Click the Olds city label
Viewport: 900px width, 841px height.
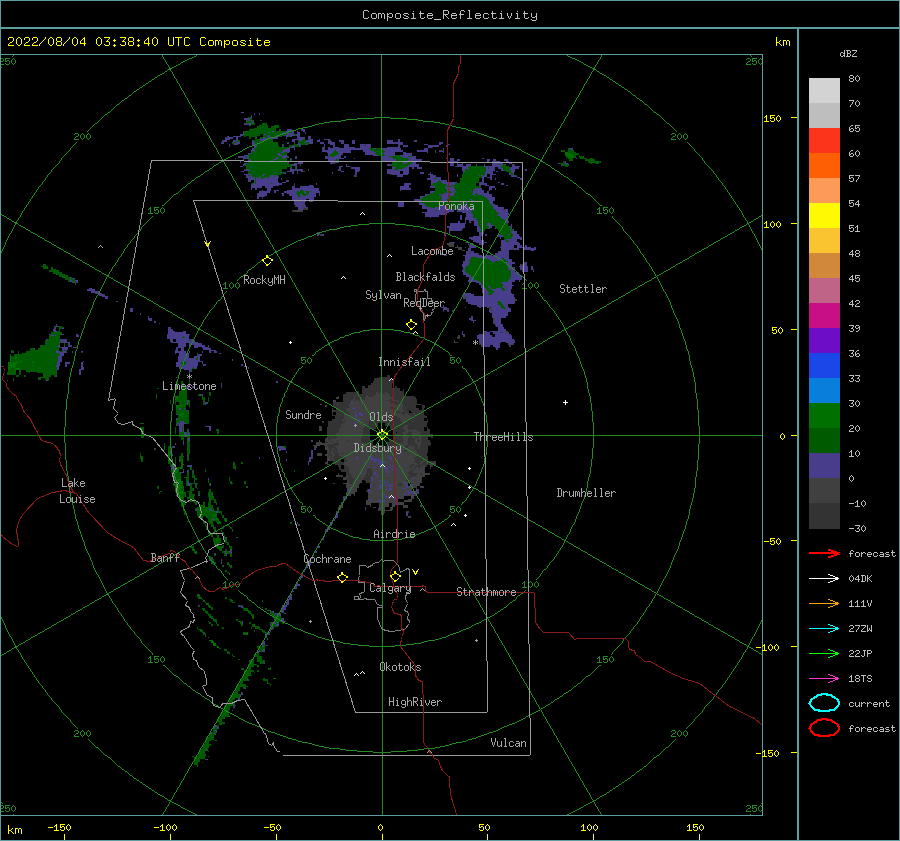point(381,417)
